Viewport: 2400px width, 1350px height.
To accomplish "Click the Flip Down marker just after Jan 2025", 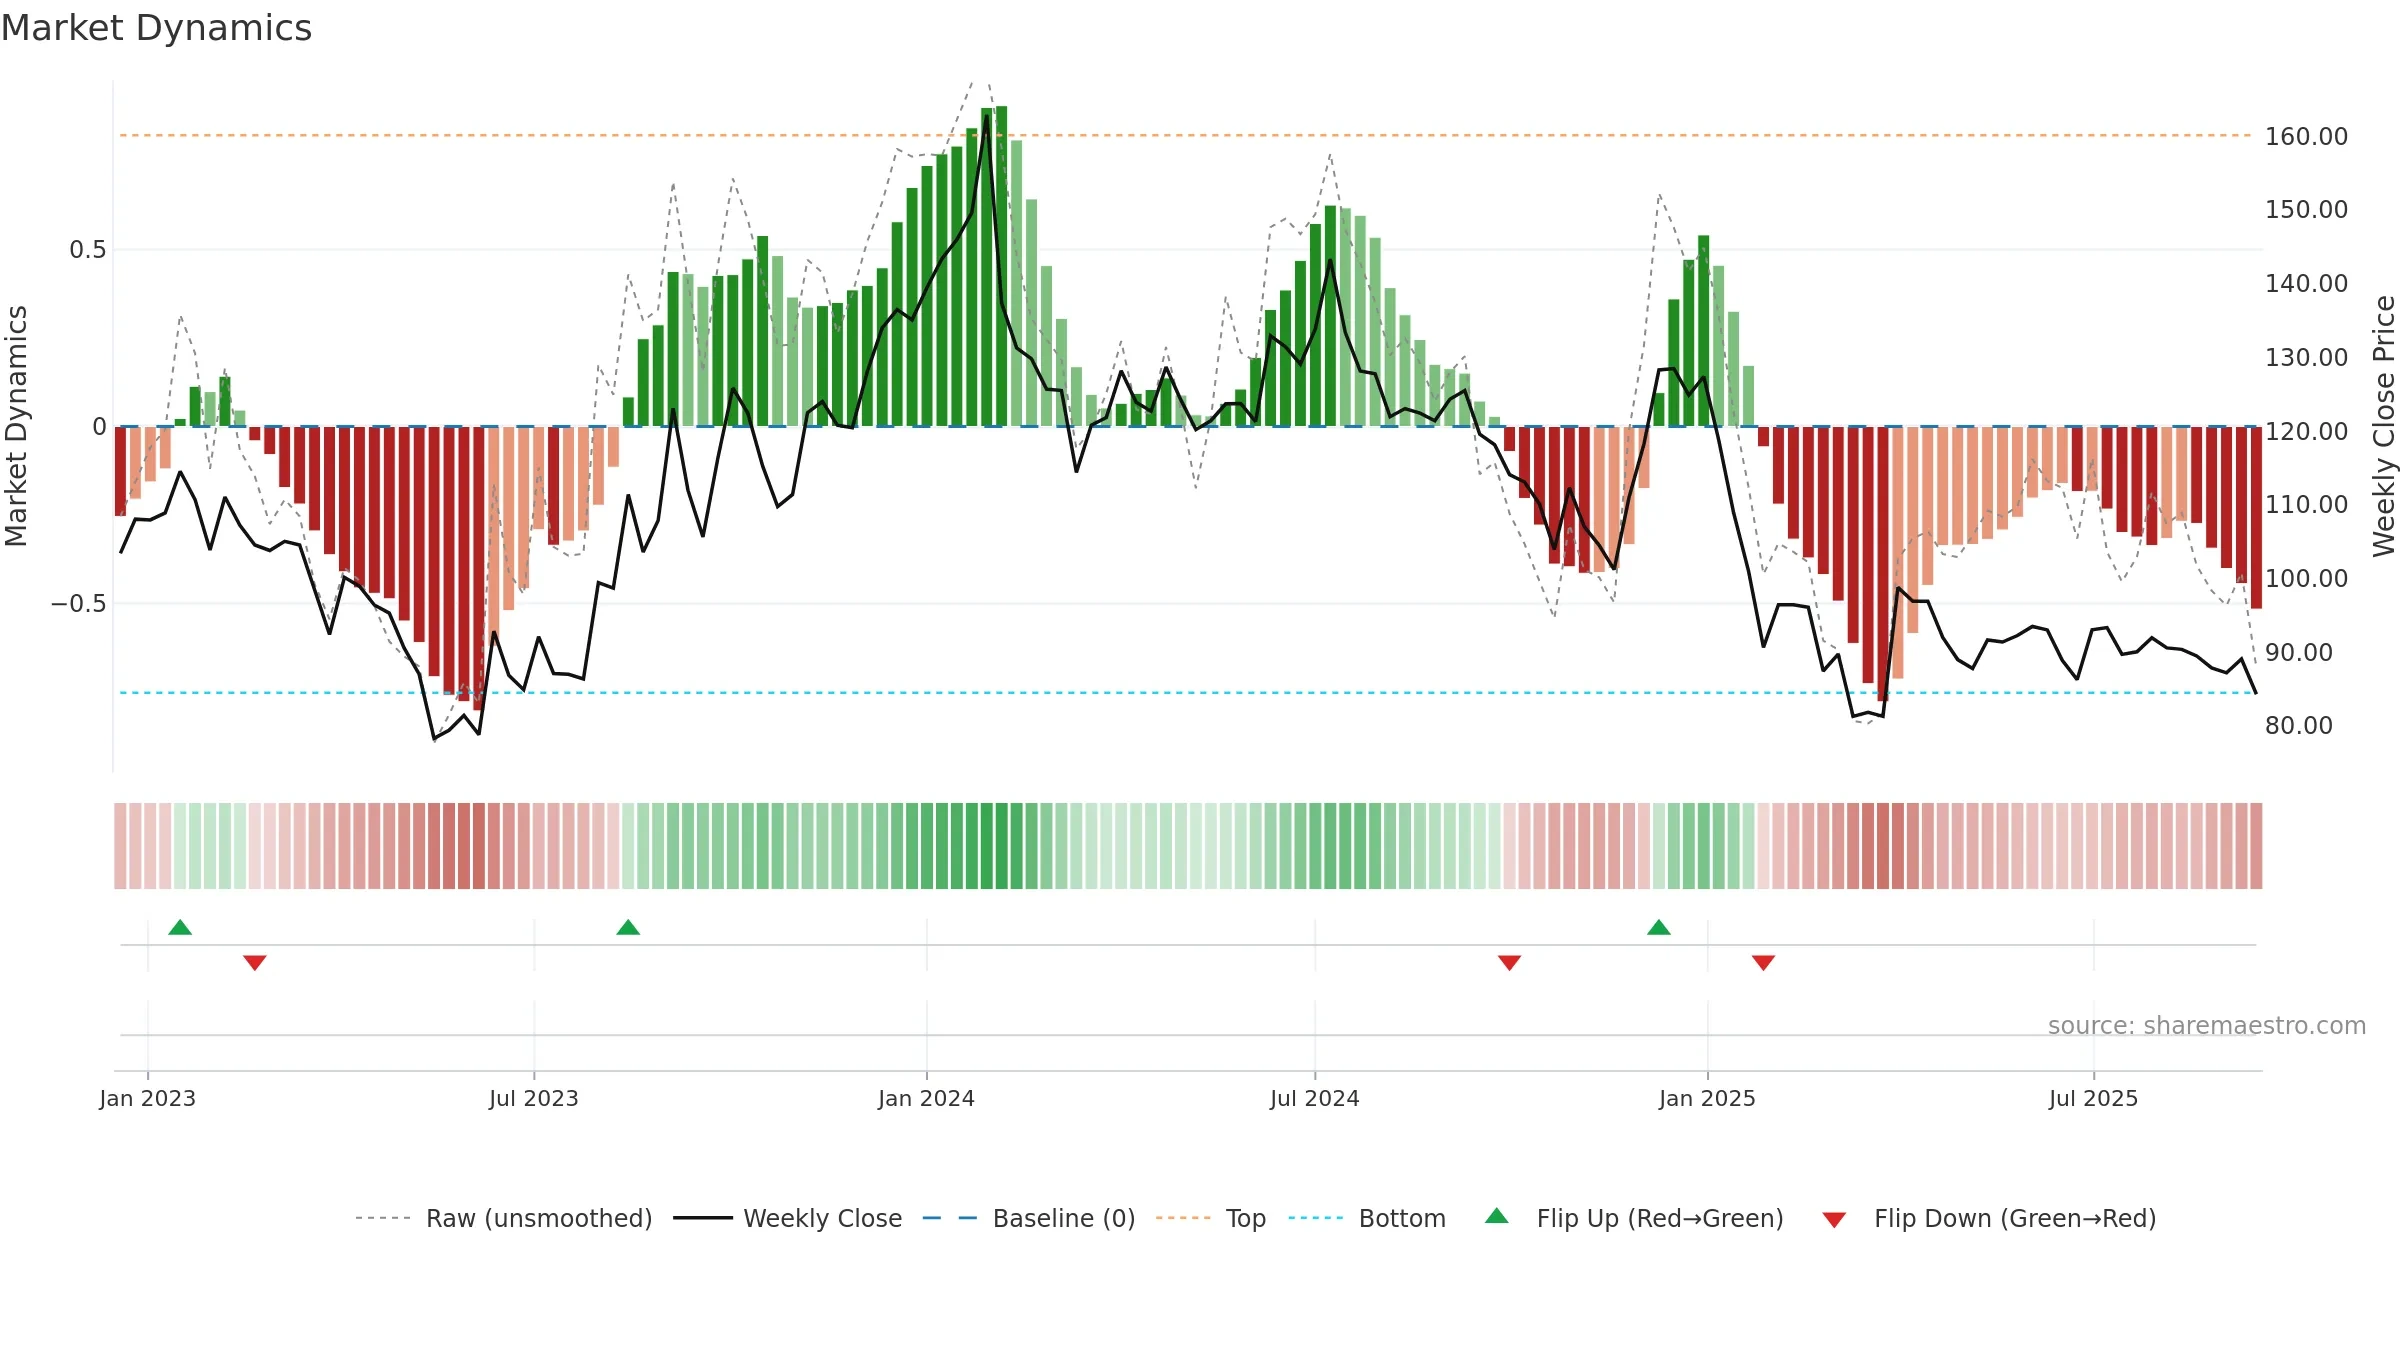I will click(x=1764, y=963).
